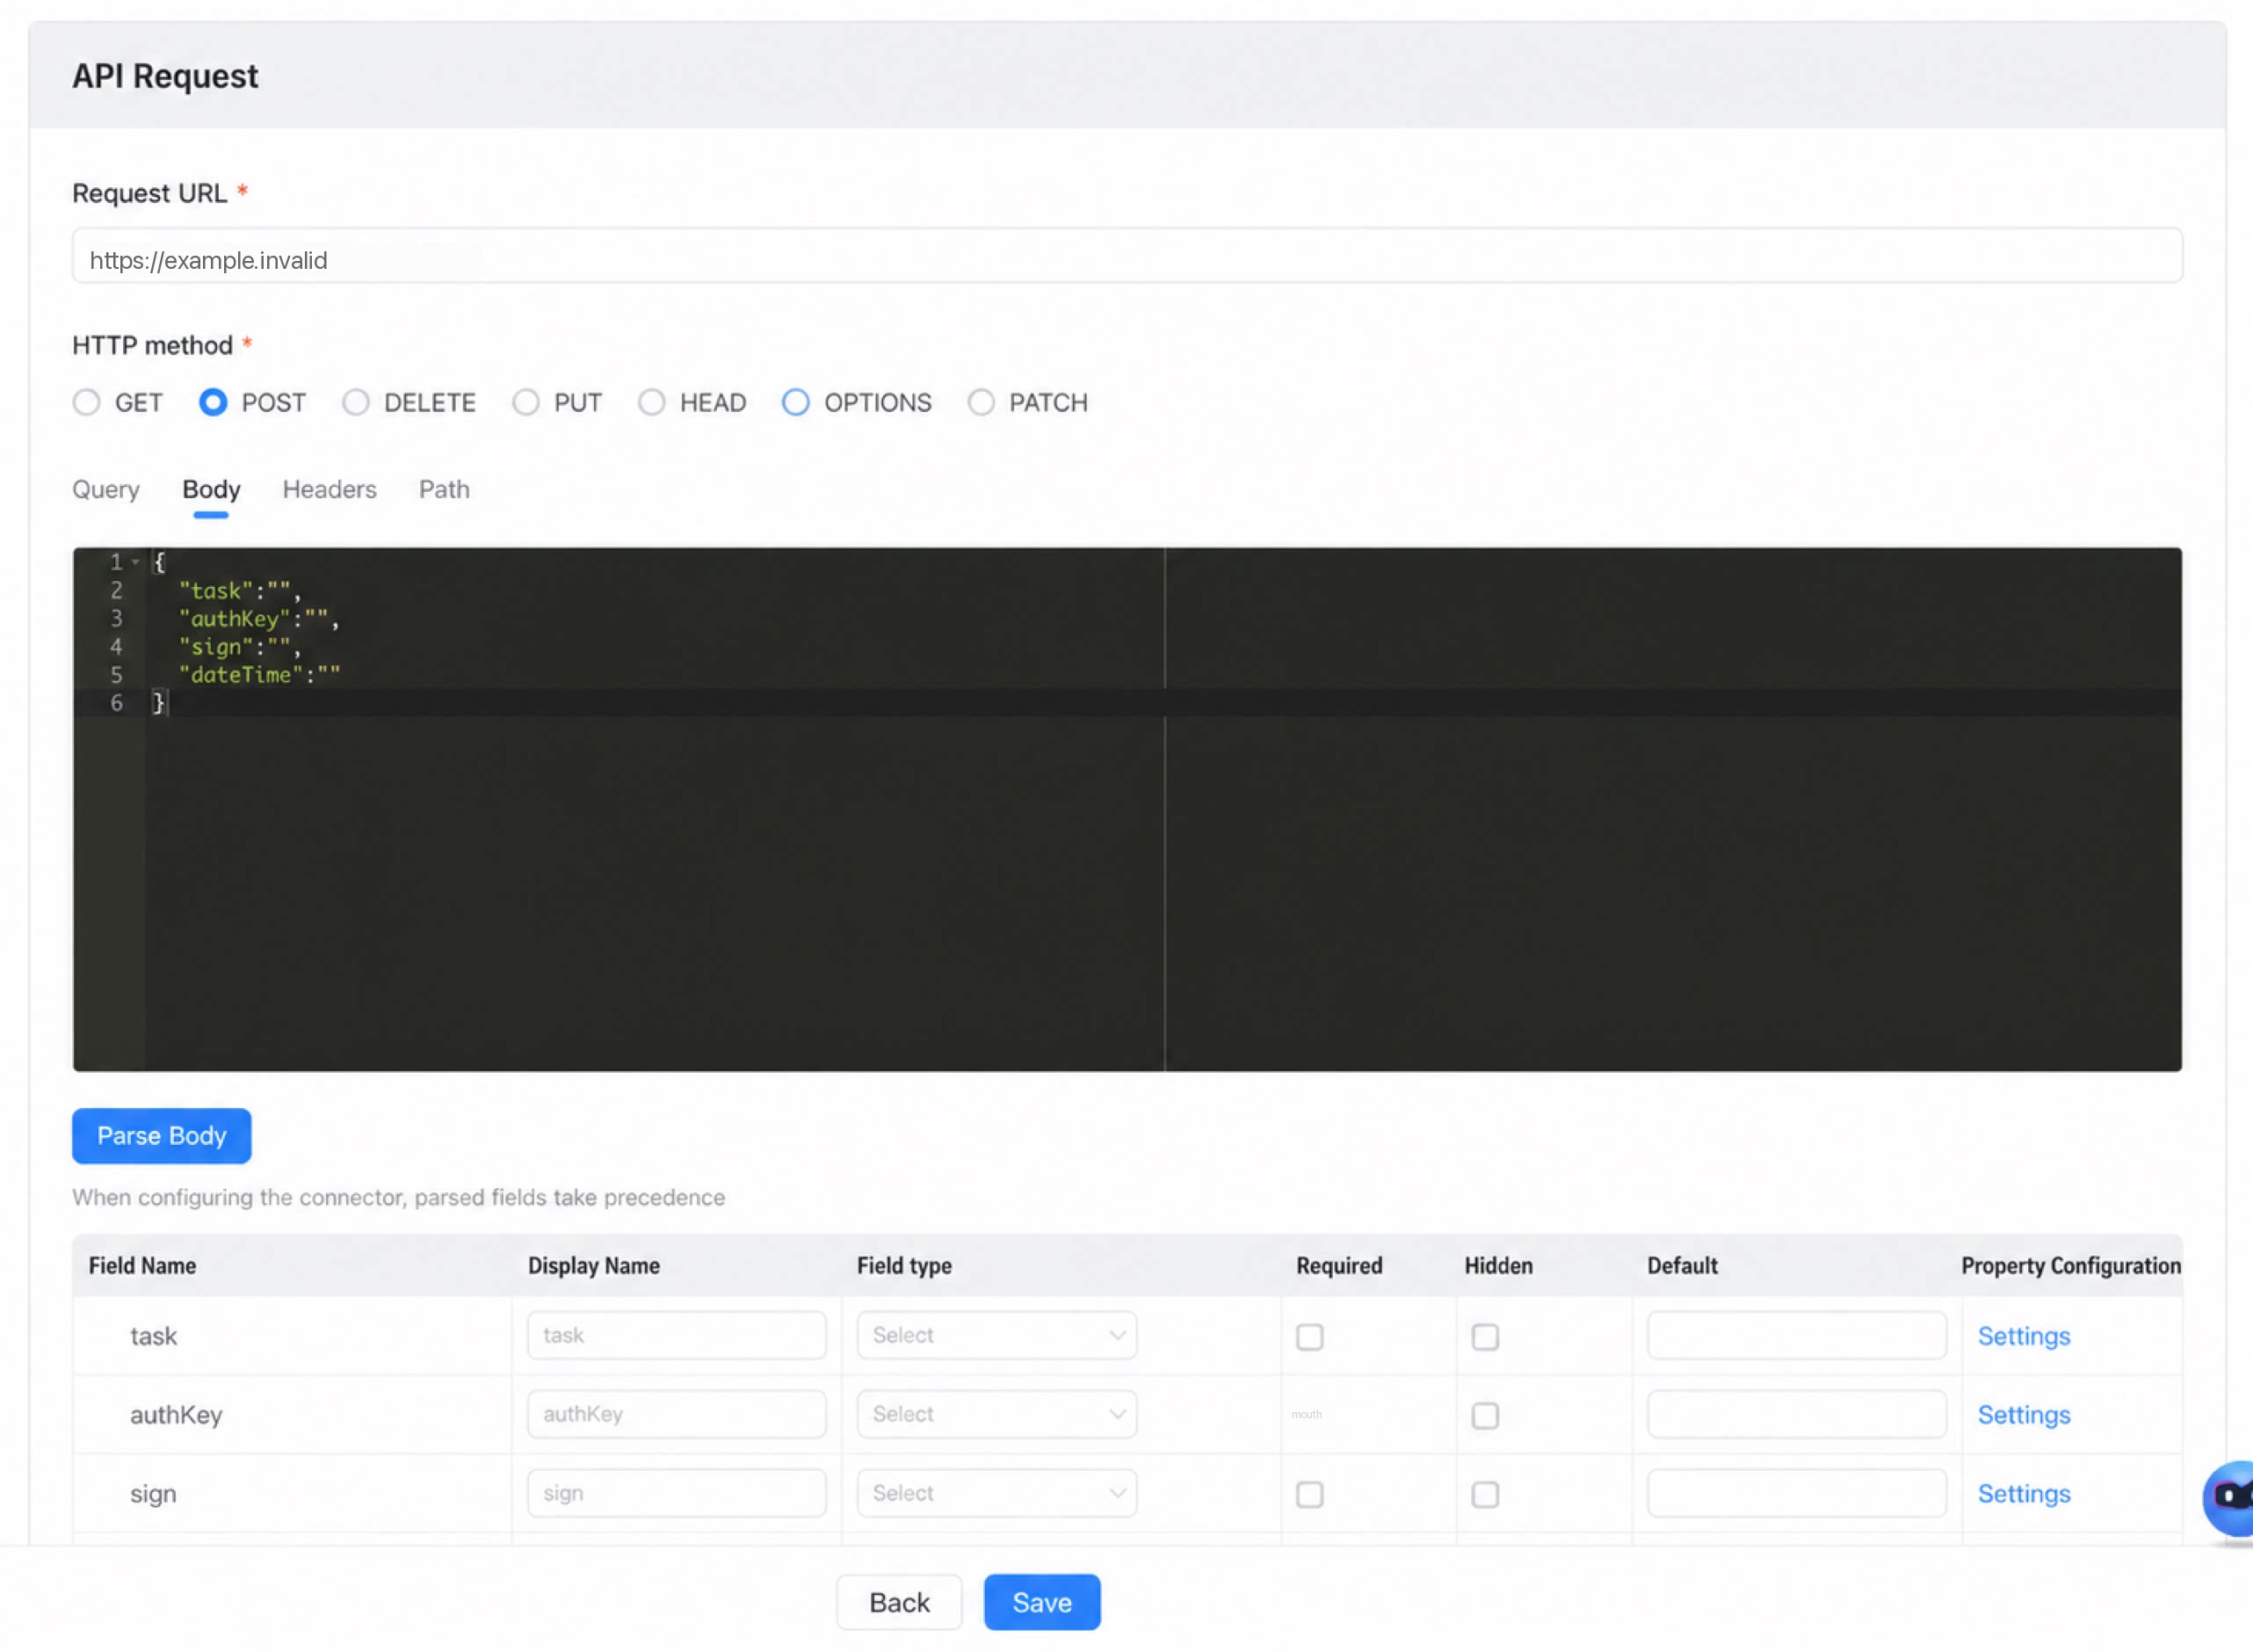2253x1652 pixels.
Task: Click the Default input for sign row
Action: pos(1796,1493)
